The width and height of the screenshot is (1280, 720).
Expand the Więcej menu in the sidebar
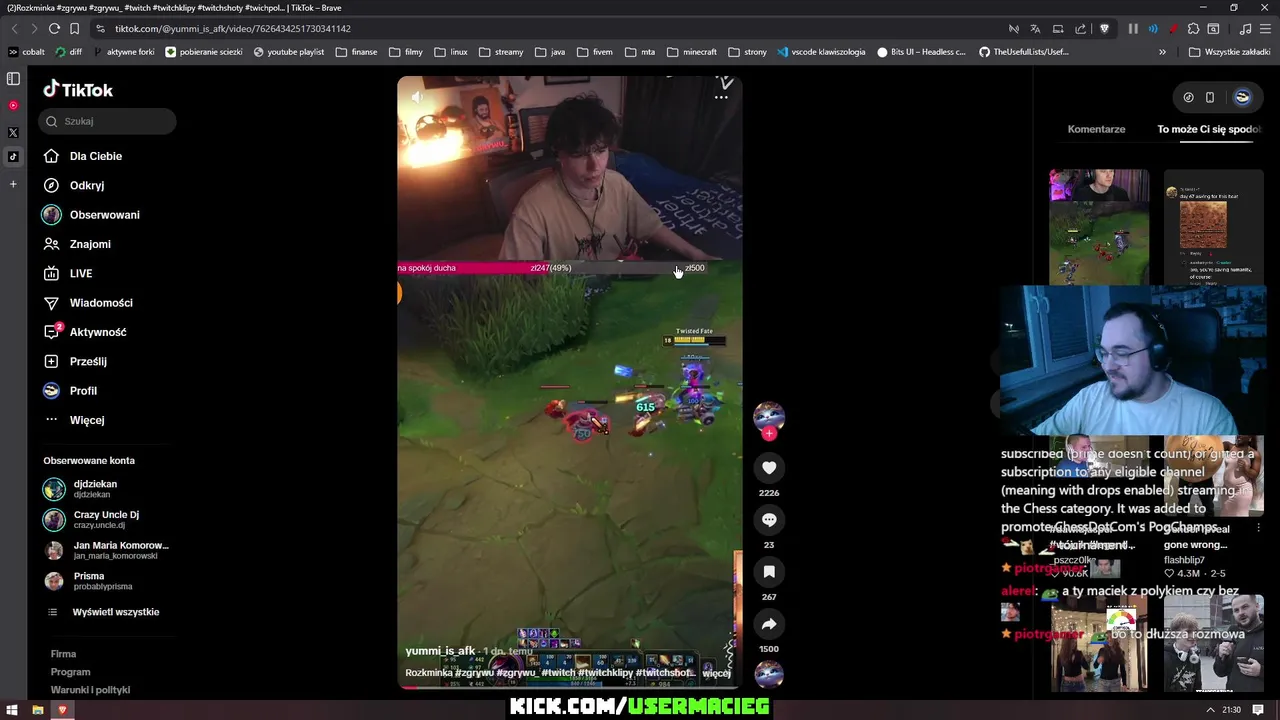74,420
